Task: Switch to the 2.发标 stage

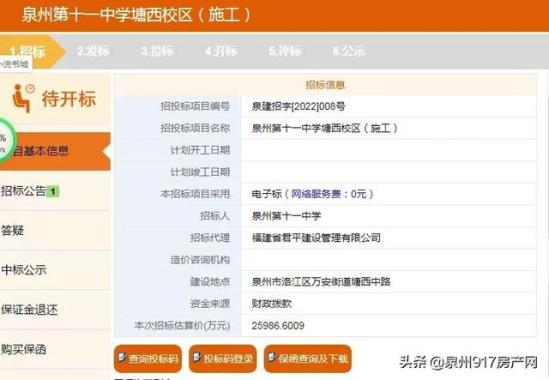Action: 93,51
